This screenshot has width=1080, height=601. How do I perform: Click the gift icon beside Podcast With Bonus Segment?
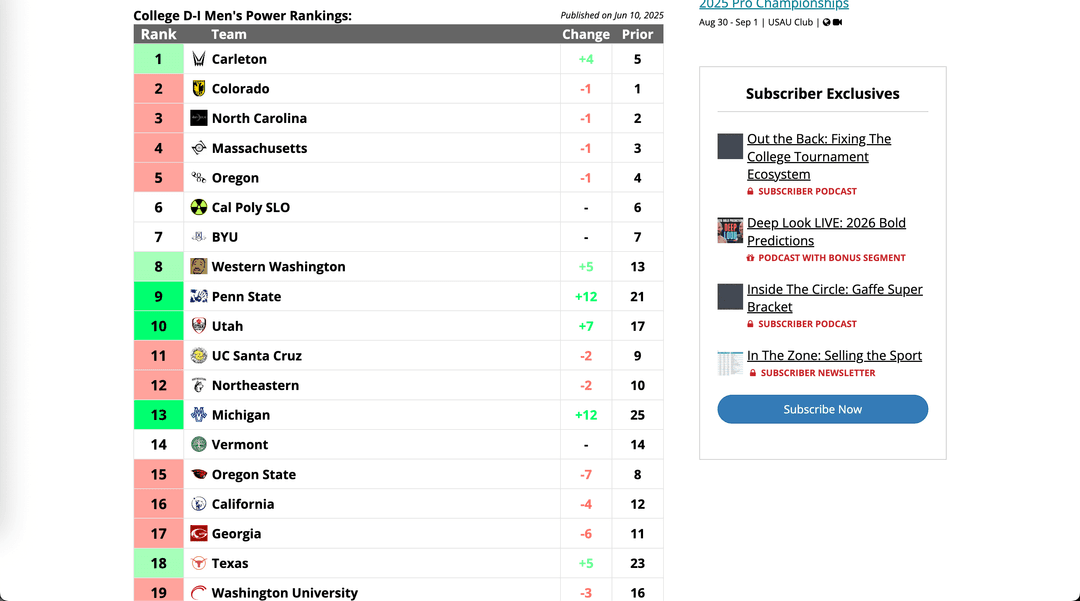750,257
